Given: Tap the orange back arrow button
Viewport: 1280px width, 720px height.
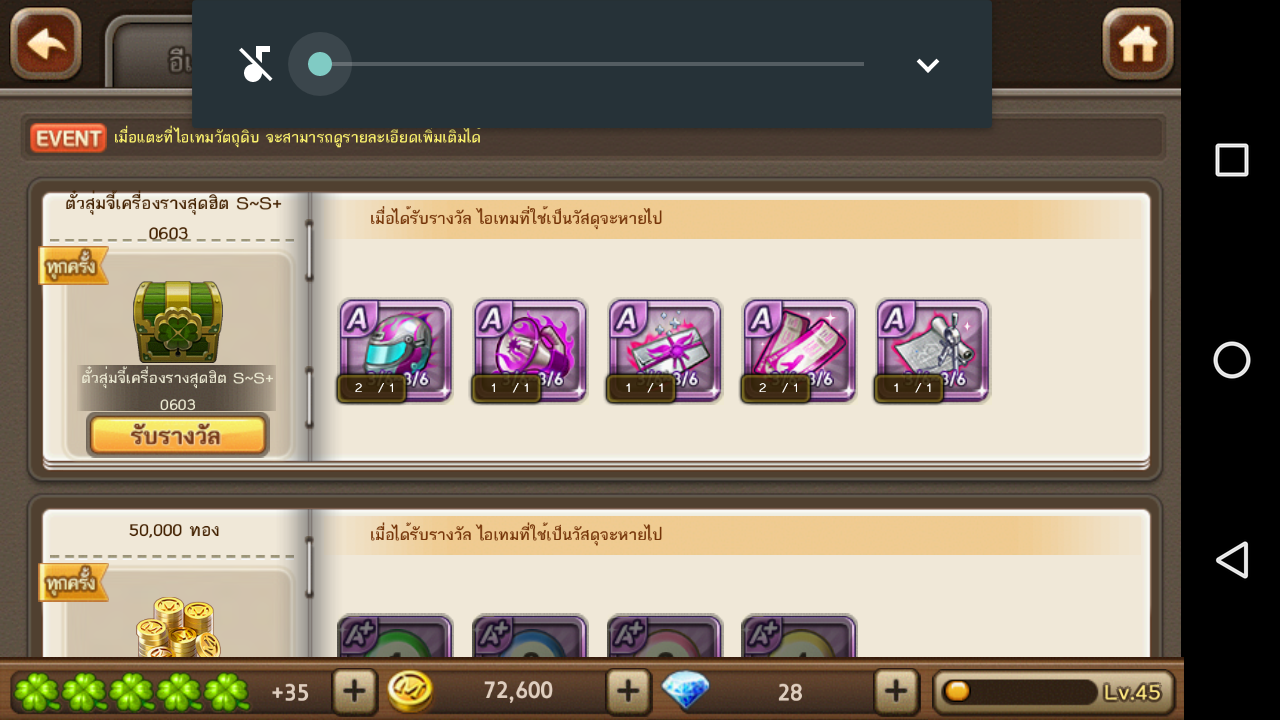Looking at the screenshot, I should [x=46, y=44].
